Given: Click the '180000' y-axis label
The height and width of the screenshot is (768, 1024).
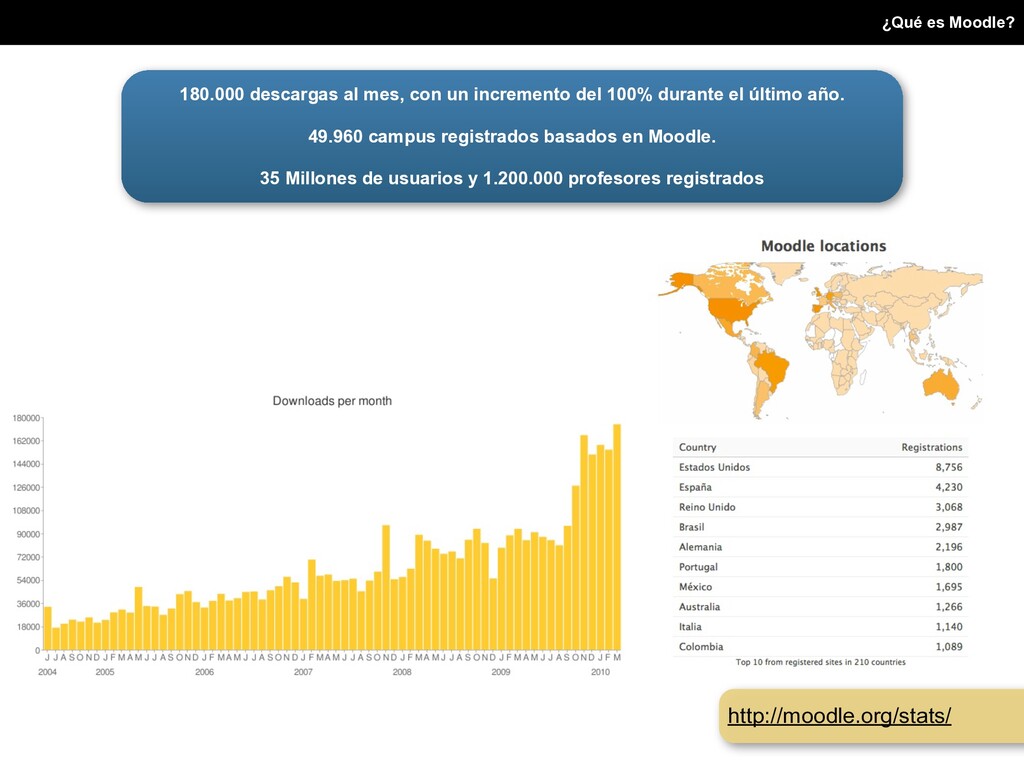Looking at the screenshot, I should tap(26, 418).
